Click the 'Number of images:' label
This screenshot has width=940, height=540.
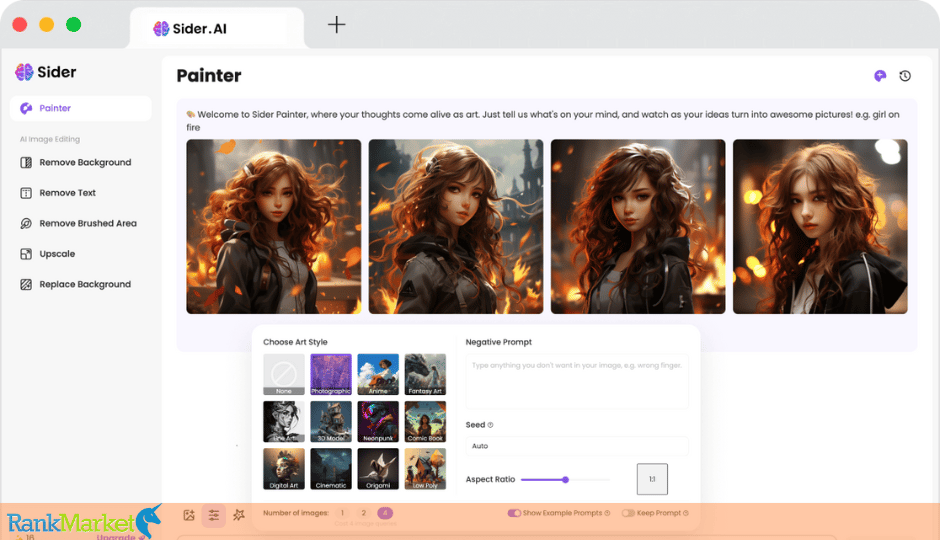[x=296, y=513]
